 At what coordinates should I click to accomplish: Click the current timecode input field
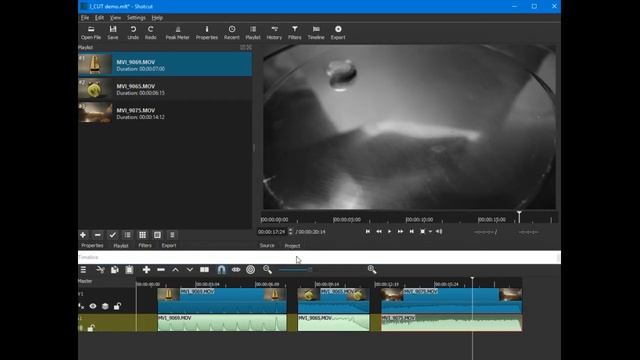(x=272, y=231)
